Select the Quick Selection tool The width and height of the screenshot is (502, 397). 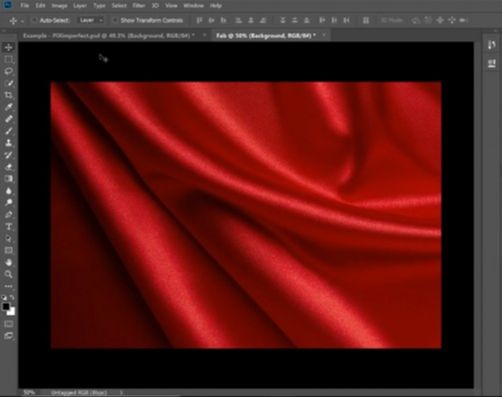(9, 83)
